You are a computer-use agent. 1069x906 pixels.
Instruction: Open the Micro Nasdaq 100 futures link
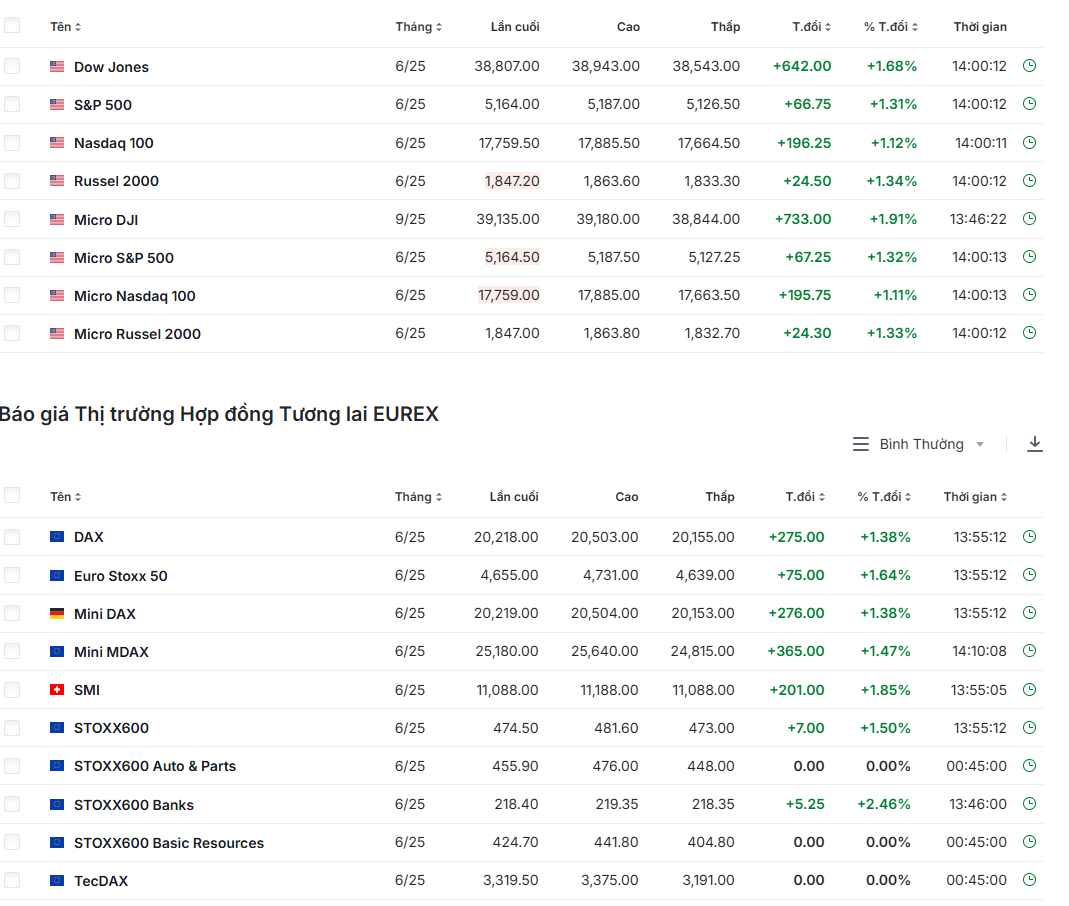(x=135, y=296)
